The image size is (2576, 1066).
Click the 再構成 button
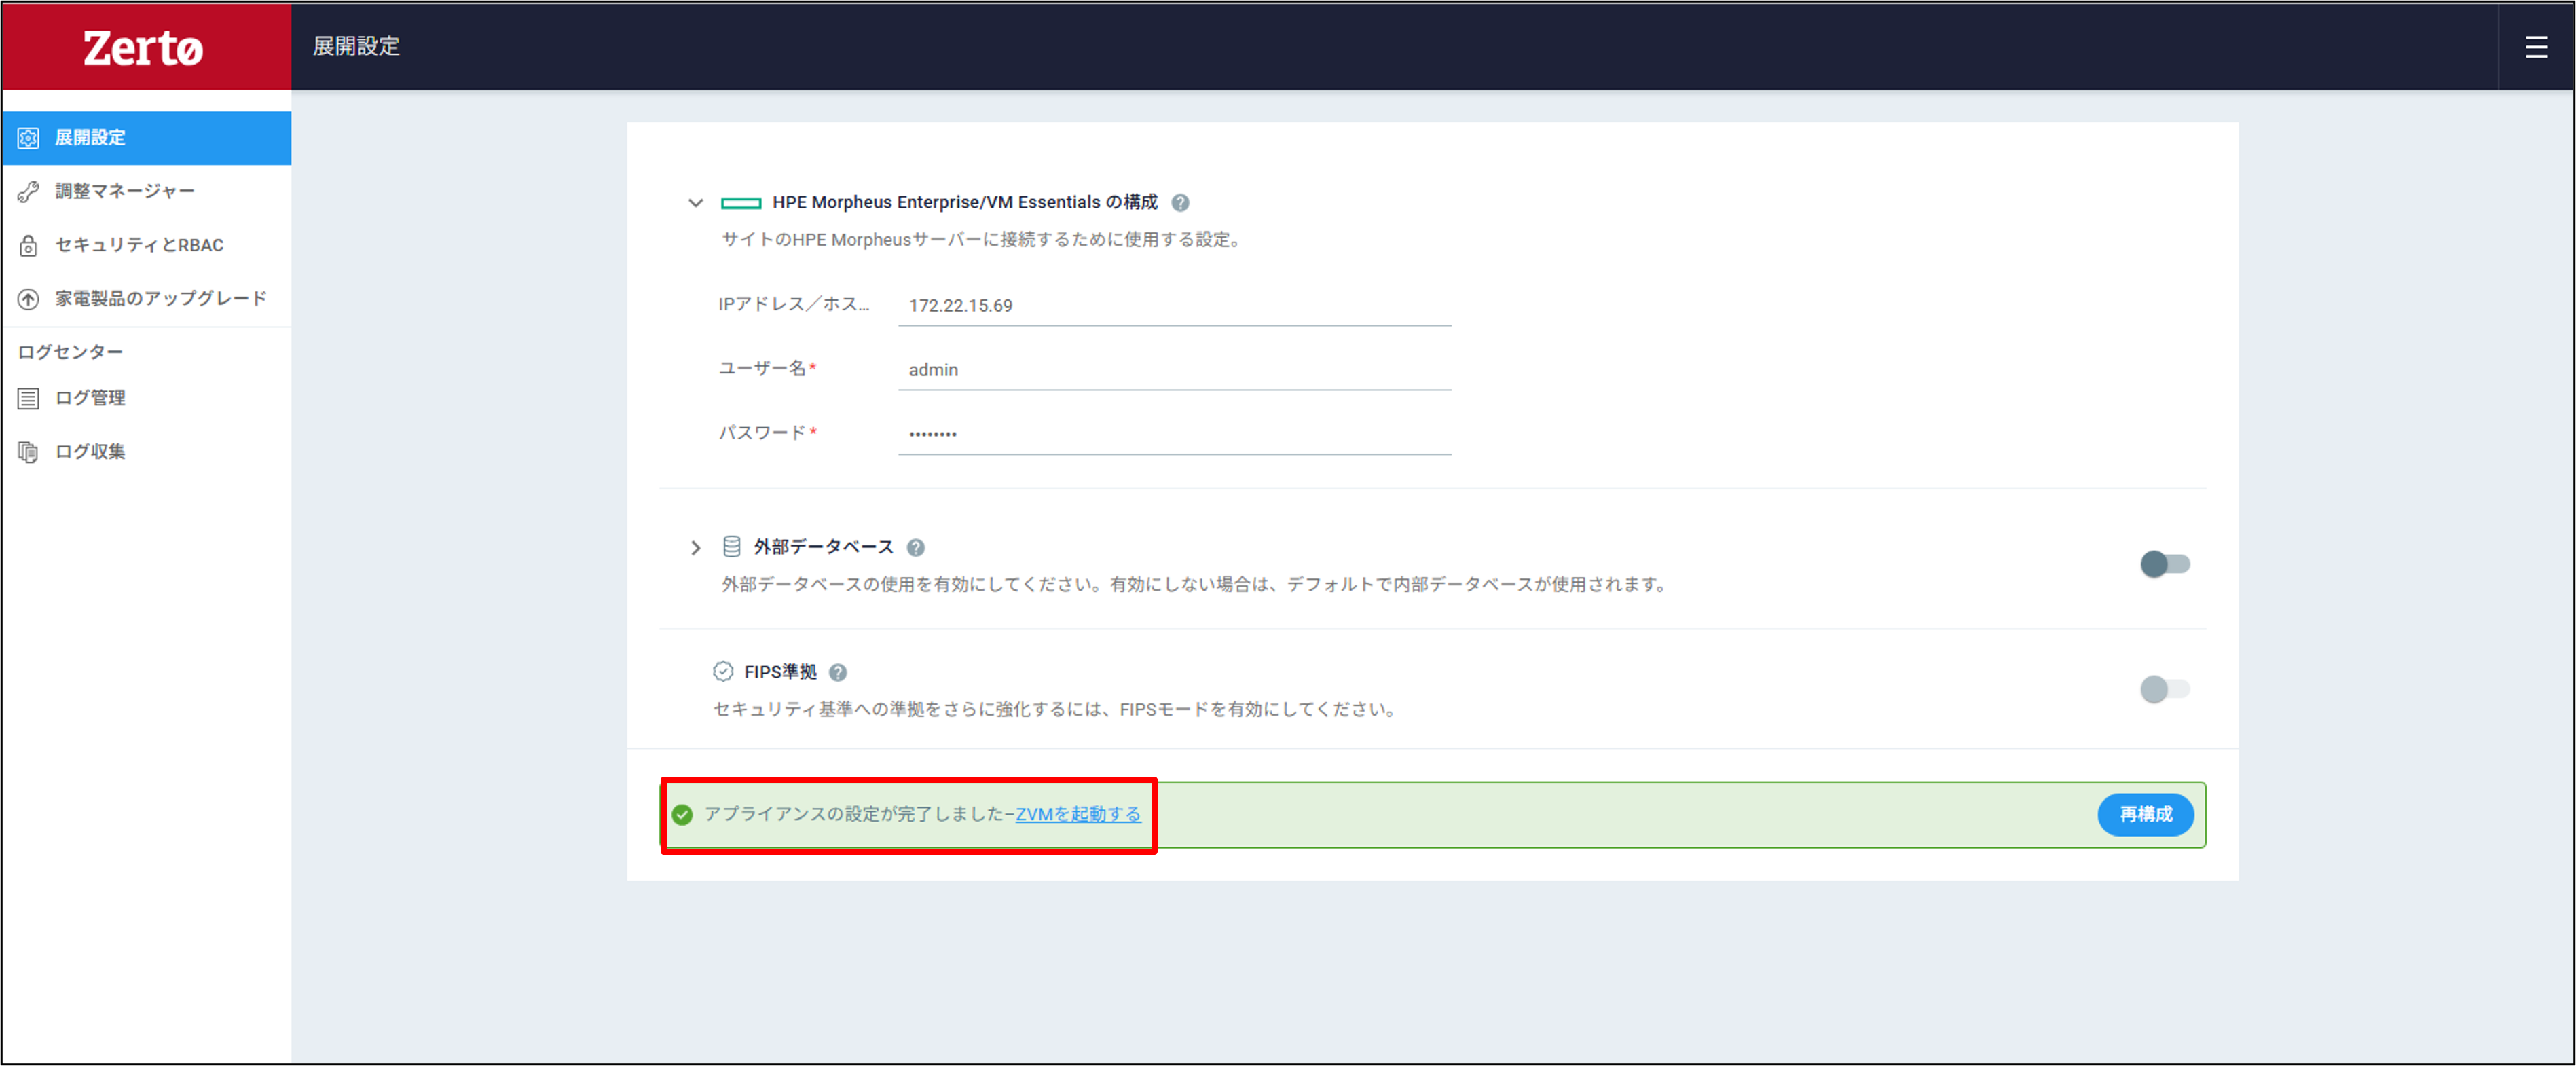coord(2145,815)
